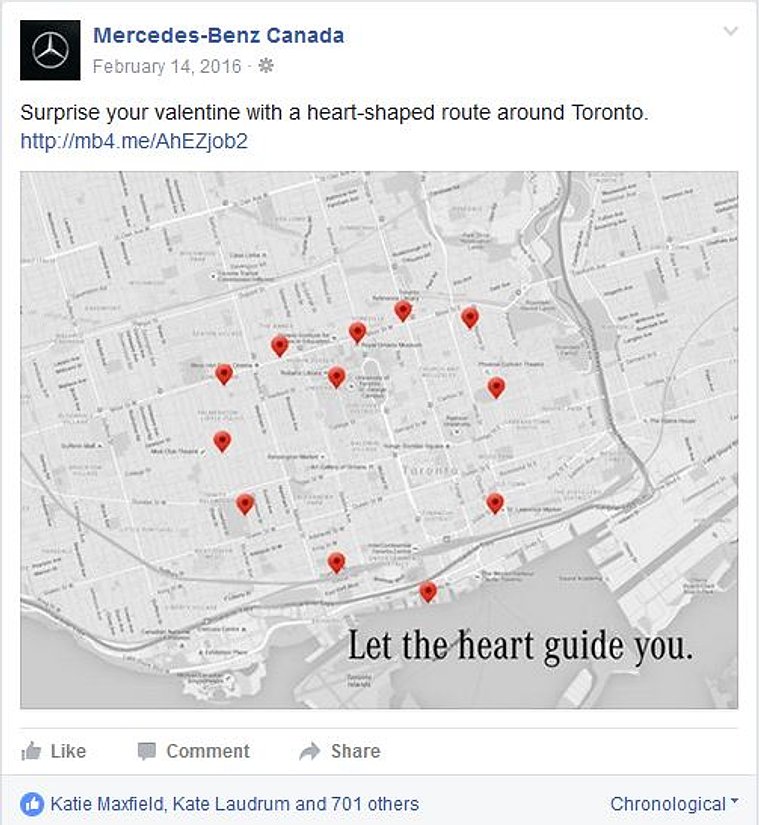Click red pin near St. Lawrence Market
Viewport: 759px width, 825px height.
494,503
